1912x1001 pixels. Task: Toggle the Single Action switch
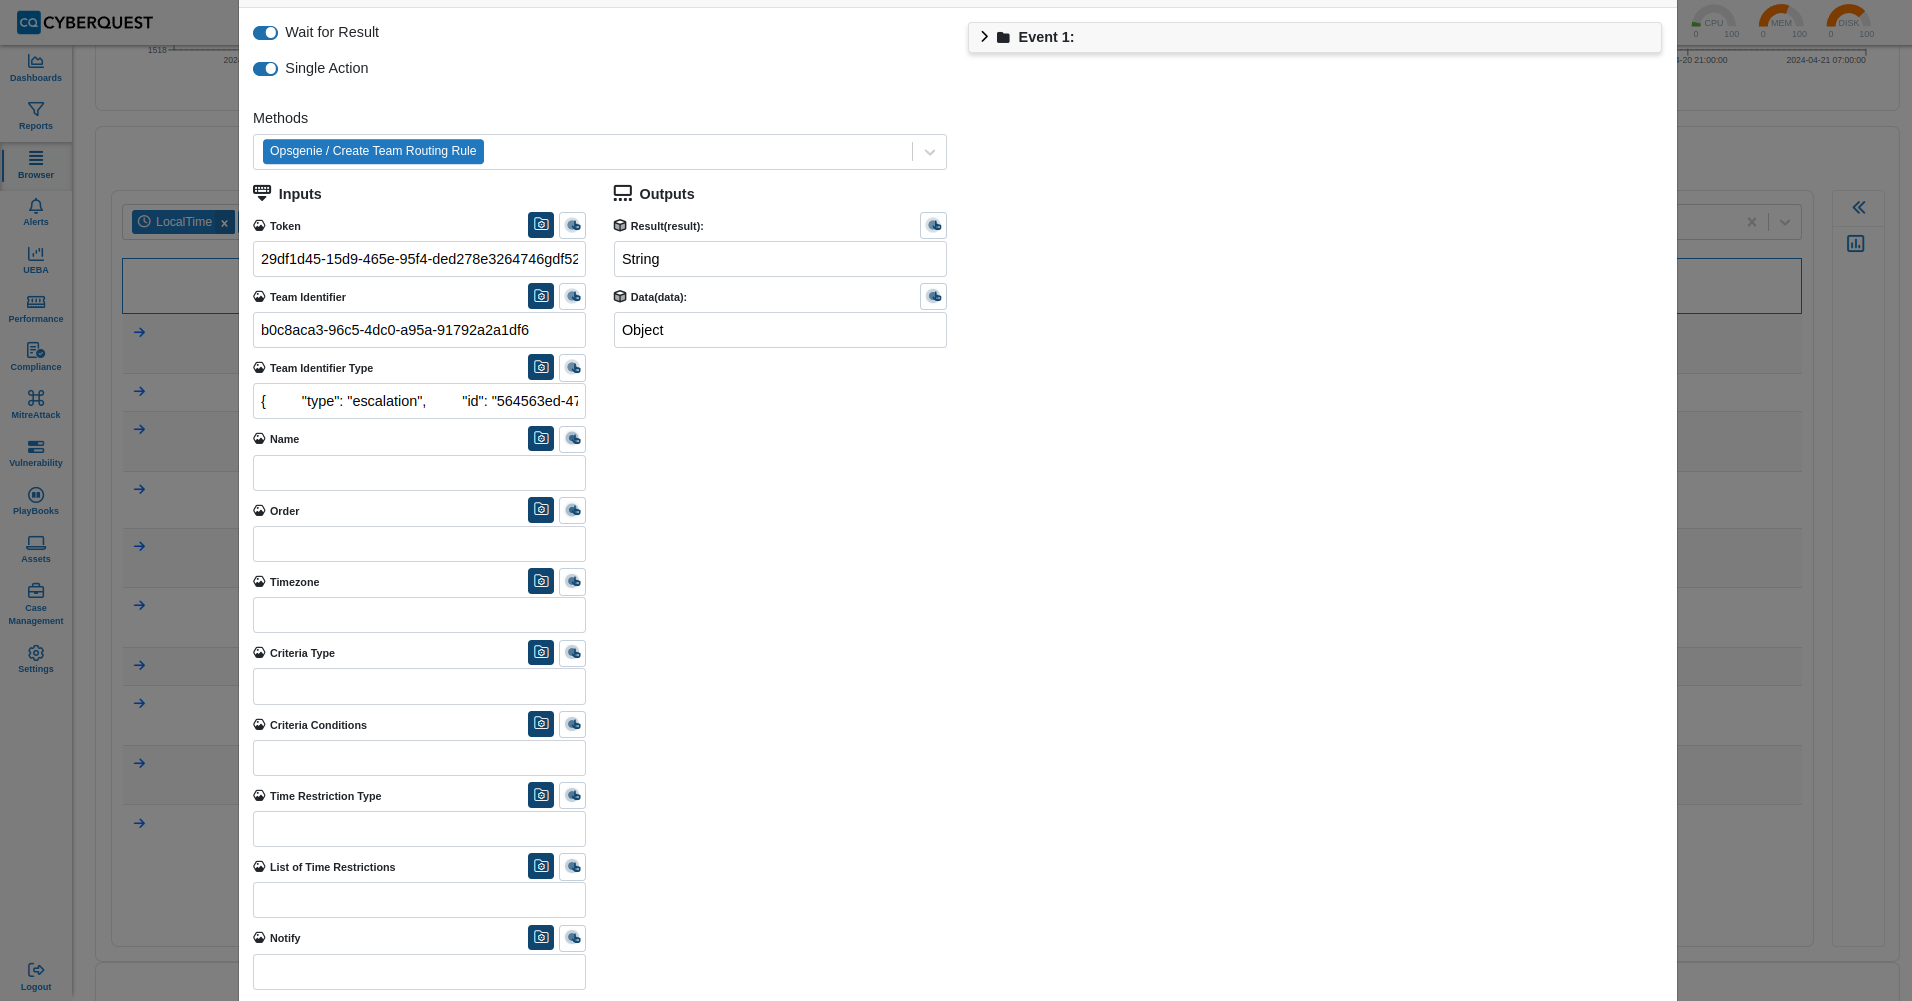tap(265, 69)
